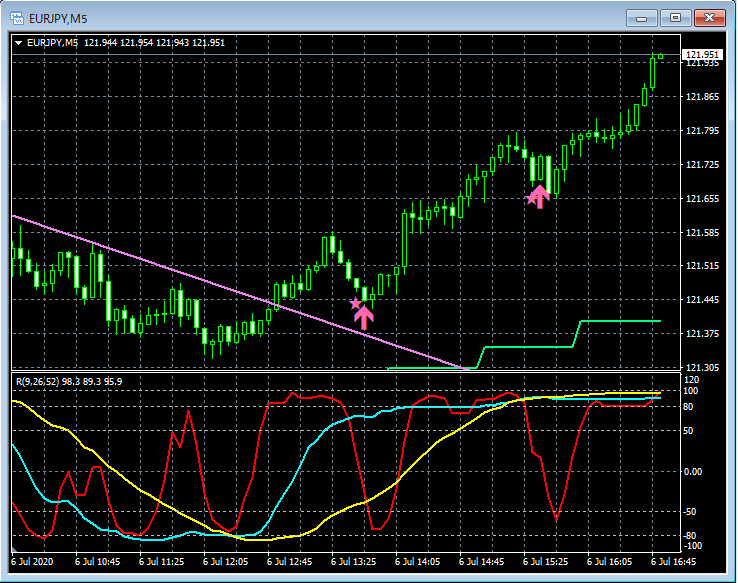Click the 6 Jul 2020 date label
Viewport: 738px width, 583px height.
pos(32,562)
